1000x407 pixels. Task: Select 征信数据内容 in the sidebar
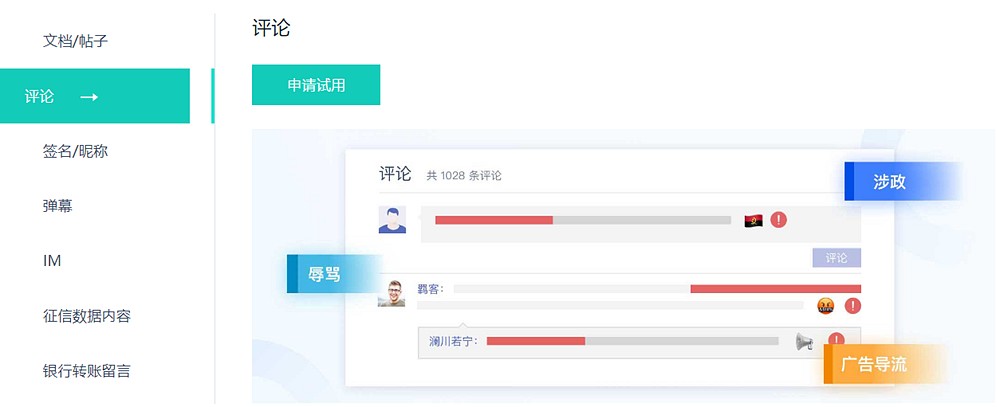87,316
